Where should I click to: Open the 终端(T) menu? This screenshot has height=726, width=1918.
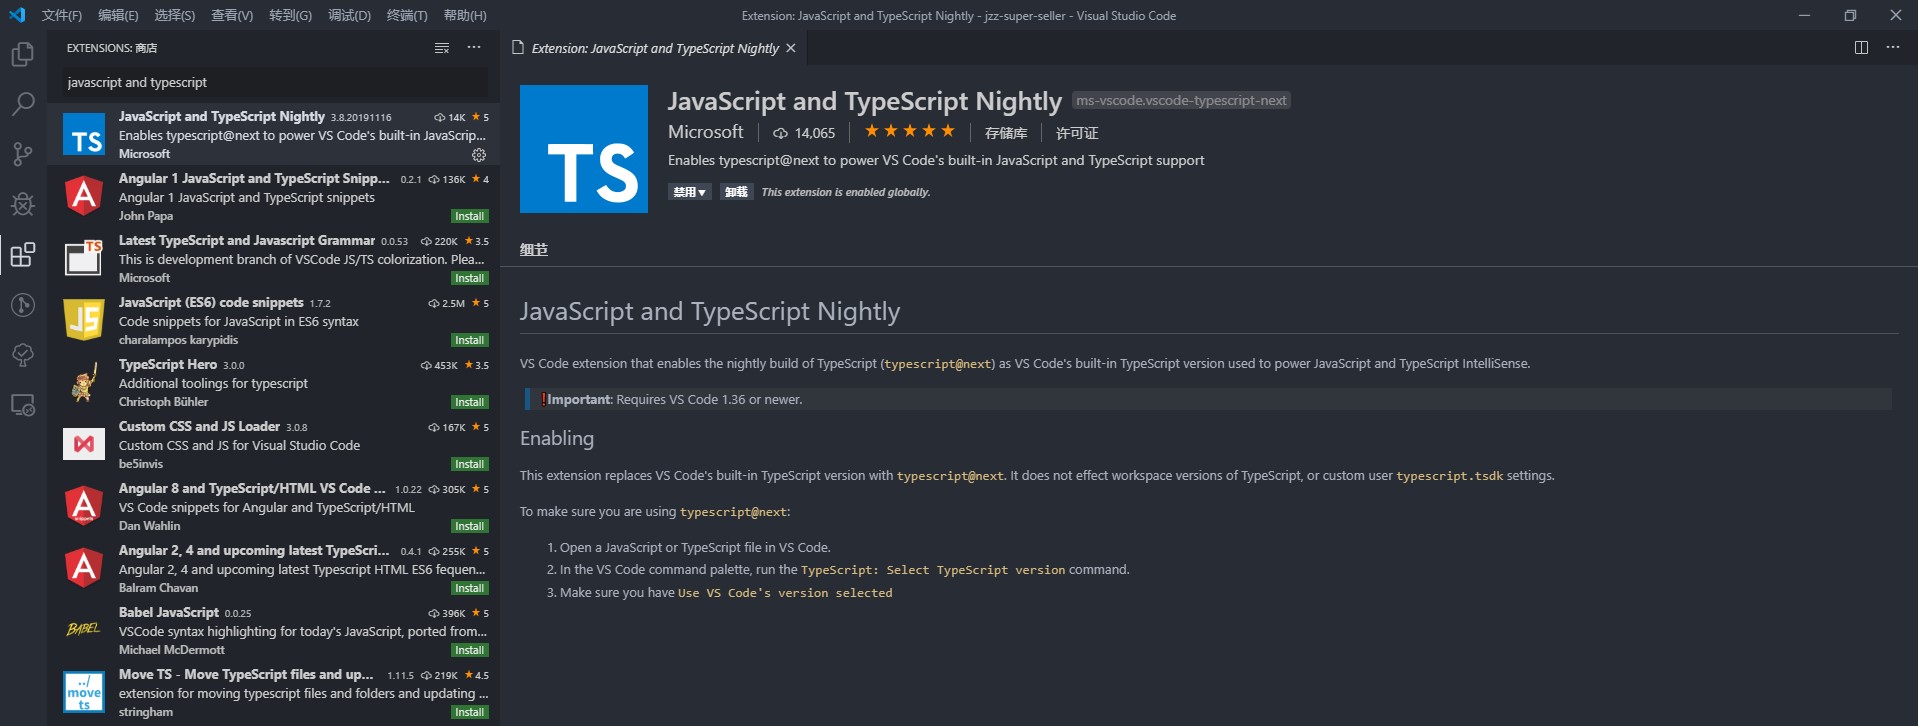pyautogui.click(x=407, y=15)
